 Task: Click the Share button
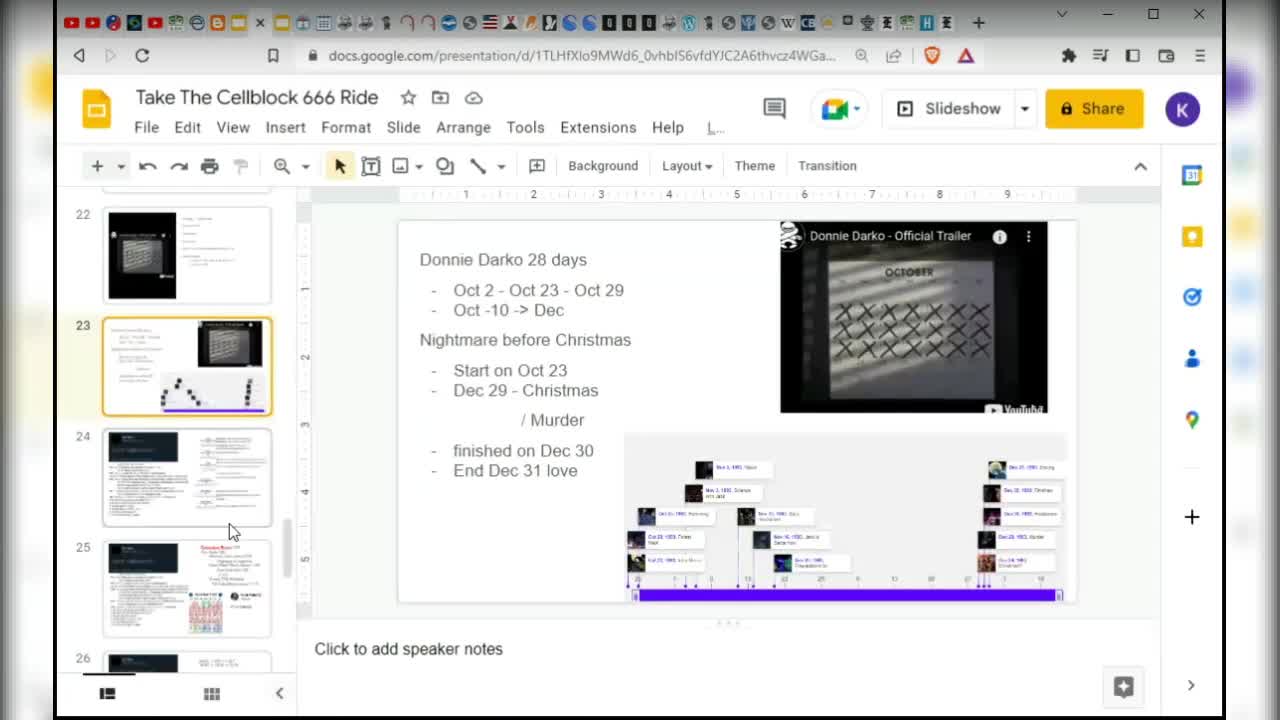(x=1094, y=109)
